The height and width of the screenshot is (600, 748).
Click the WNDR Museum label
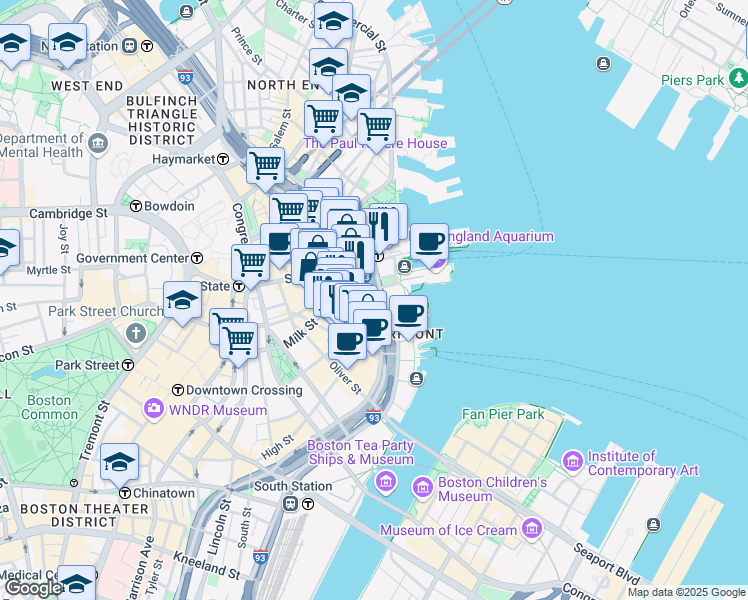click(x=218, y=410)
